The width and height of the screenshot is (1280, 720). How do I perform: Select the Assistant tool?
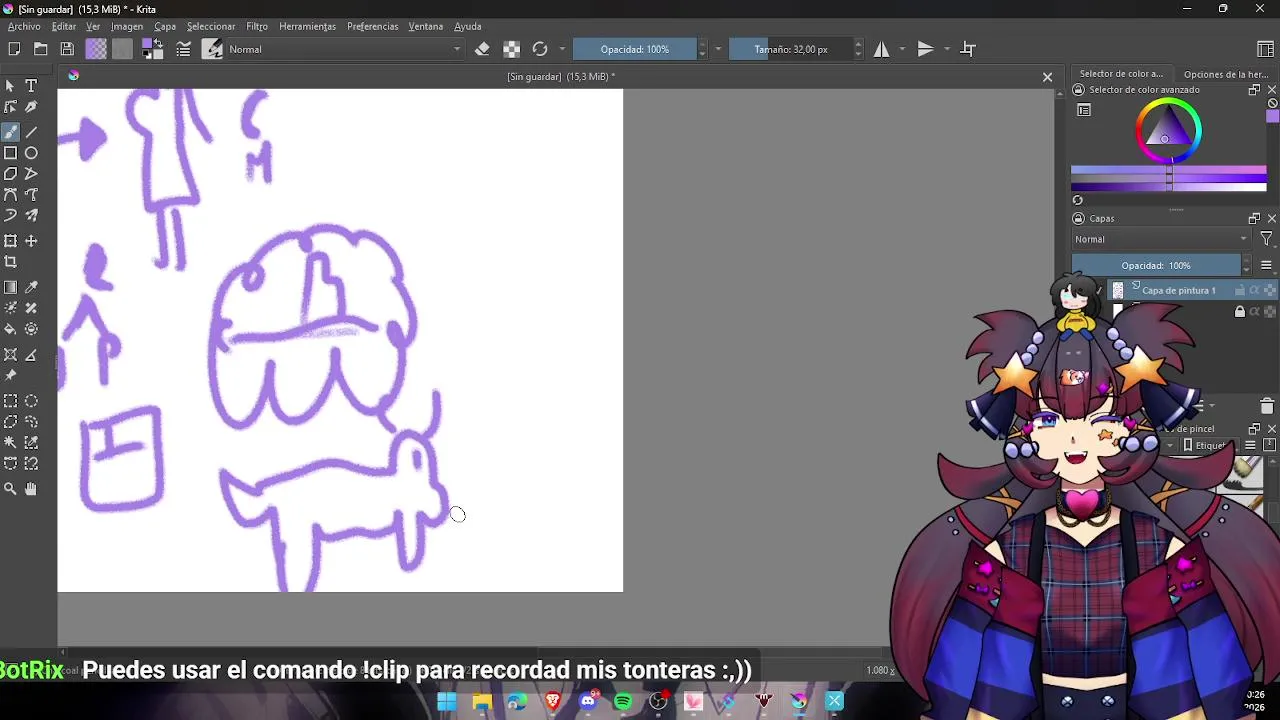pos(10,355)
